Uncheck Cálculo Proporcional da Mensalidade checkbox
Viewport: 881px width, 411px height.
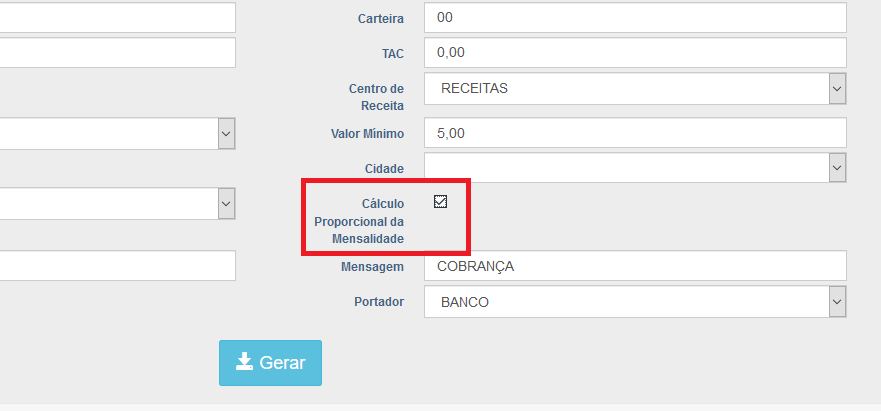pyautogui.click(x=440, y=201)
